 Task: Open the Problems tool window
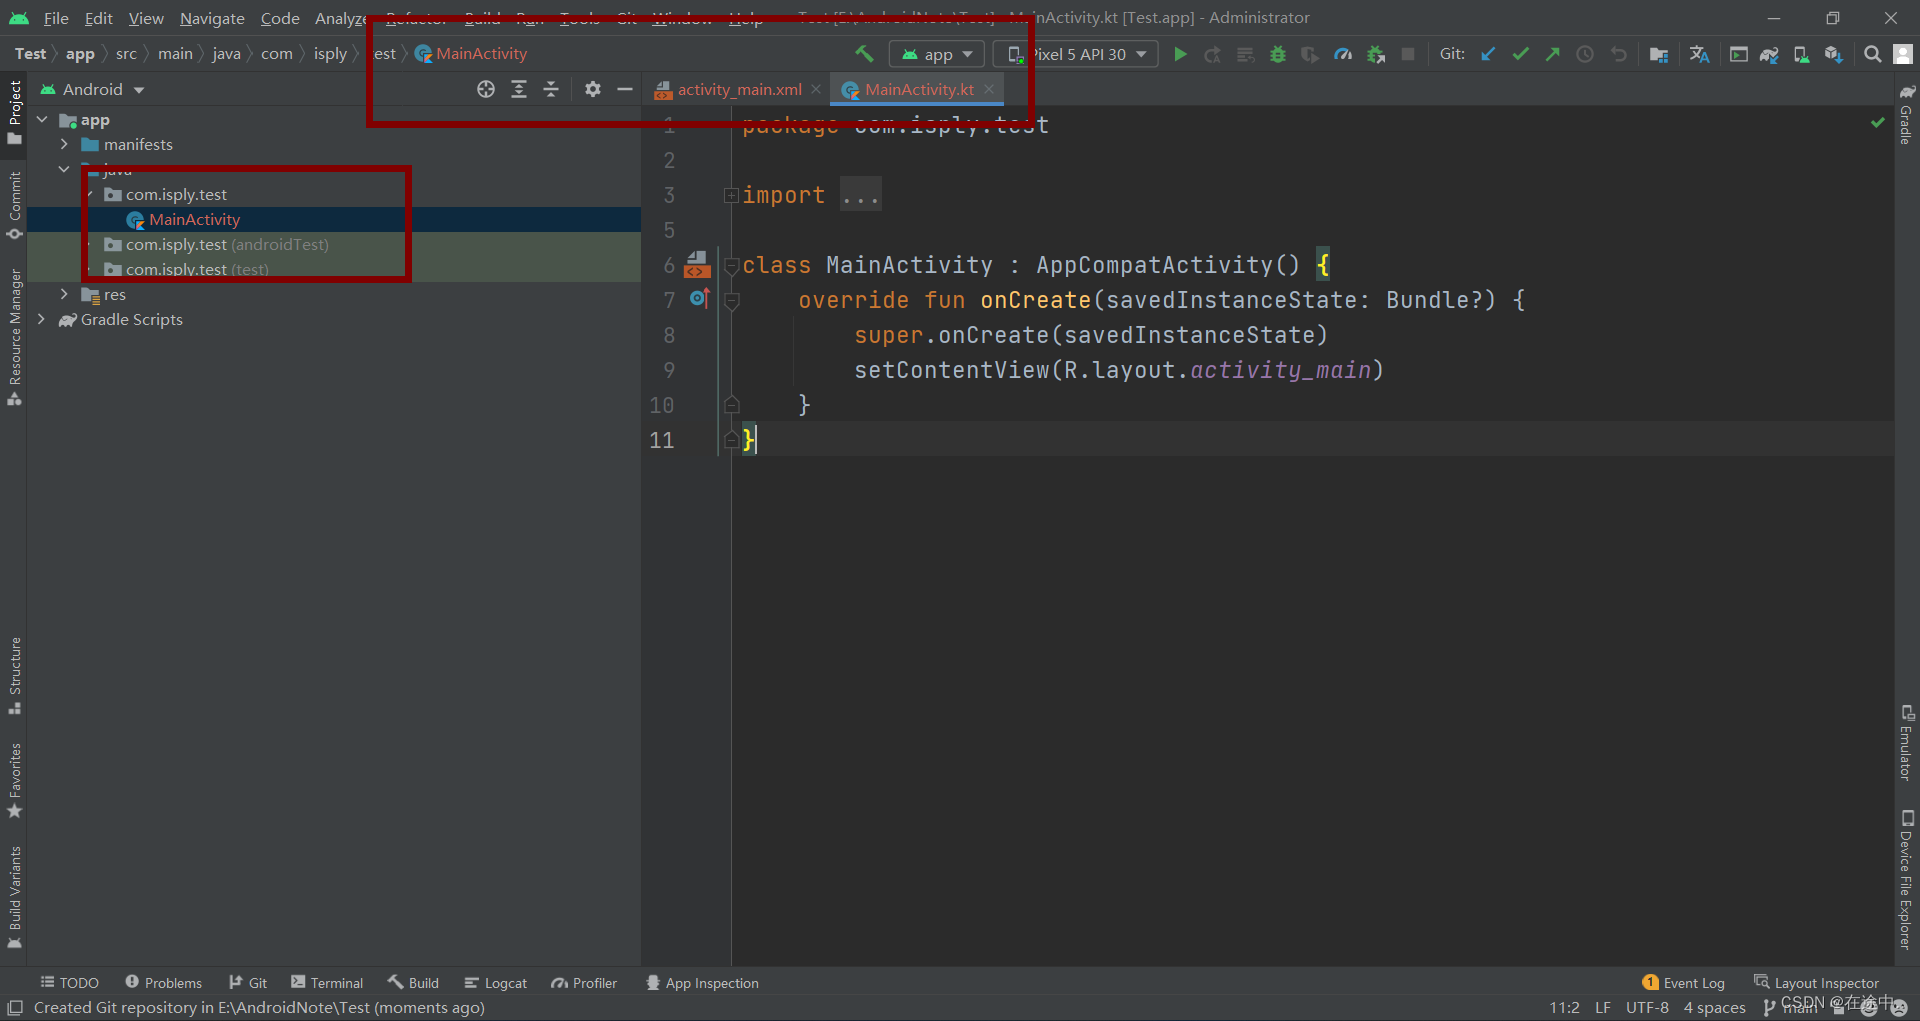(x=163, y=983)
